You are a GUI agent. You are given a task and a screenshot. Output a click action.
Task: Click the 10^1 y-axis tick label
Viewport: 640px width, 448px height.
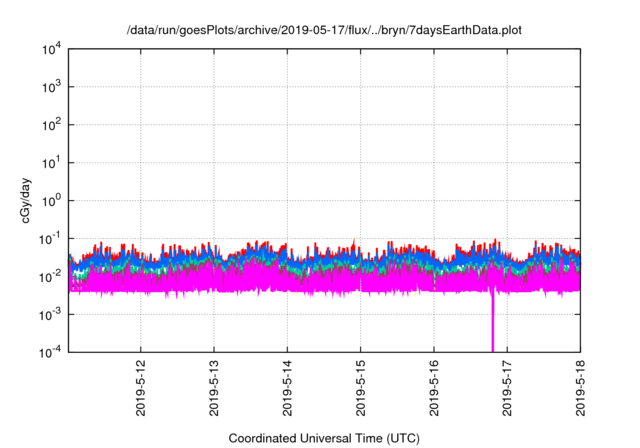click(x=51, y=163)
